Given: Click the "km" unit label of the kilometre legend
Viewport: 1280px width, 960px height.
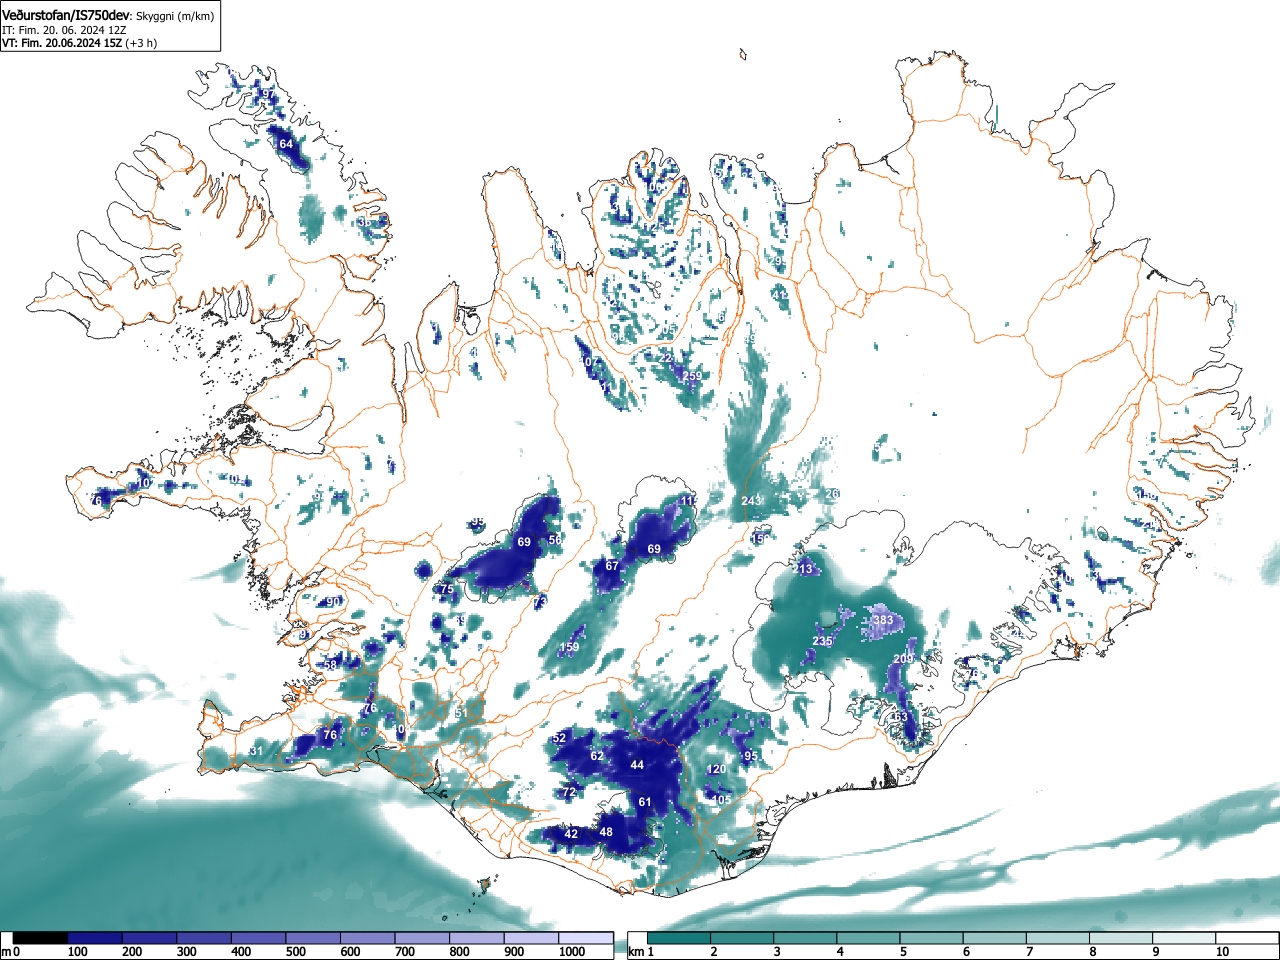Looking at the screenshot, I should [x=635, y=952].
